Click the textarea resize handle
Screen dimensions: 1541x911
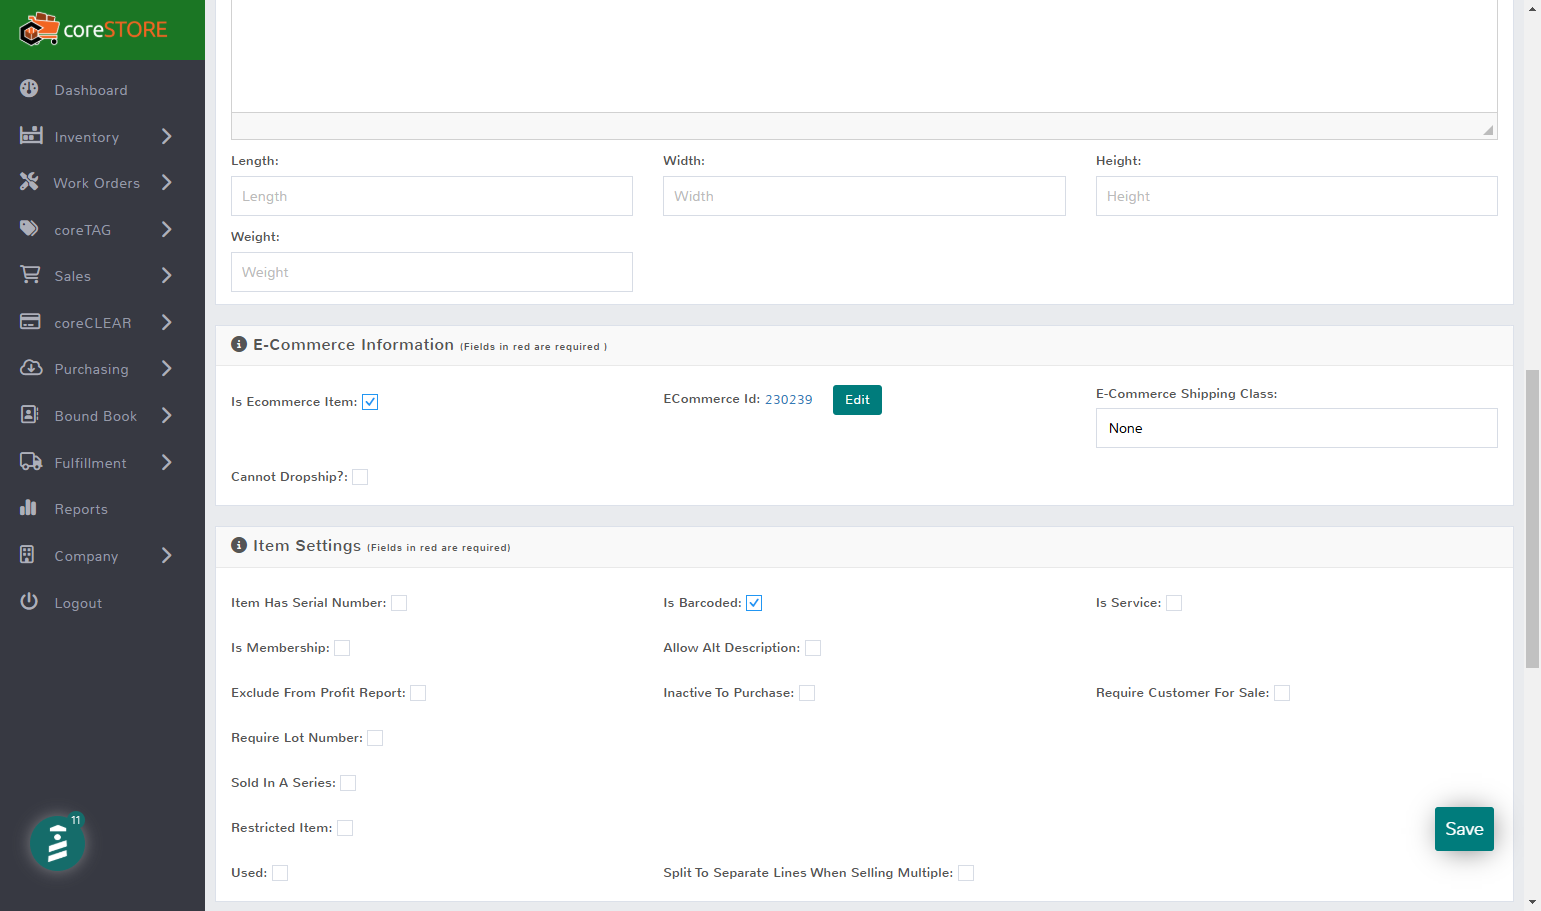[1488, 130]
